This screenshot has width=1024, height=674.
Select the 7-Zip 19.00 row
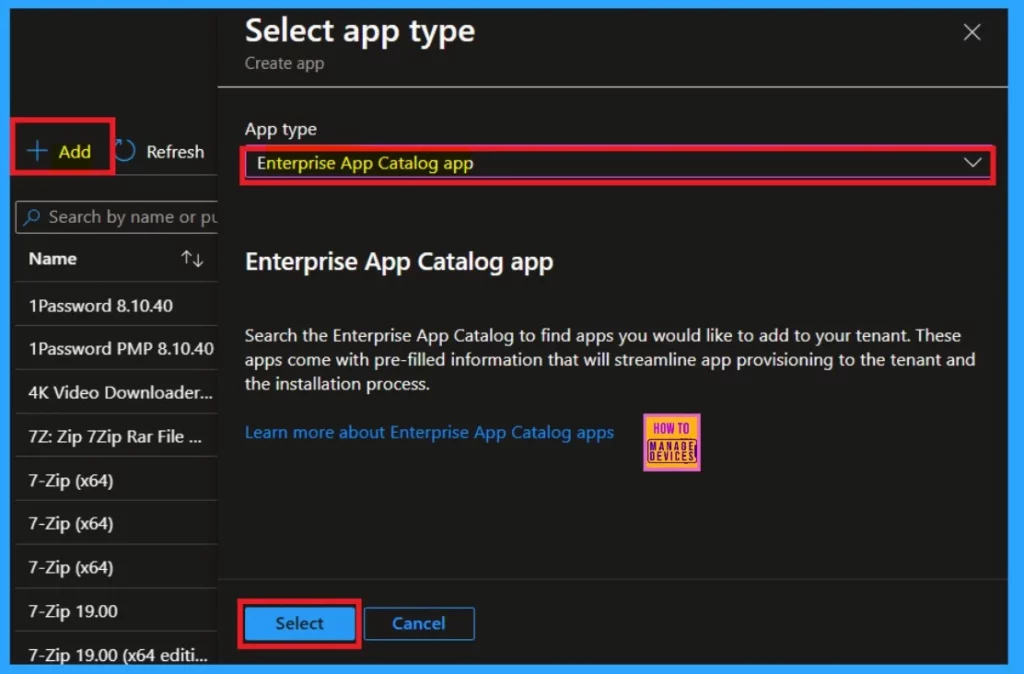tap(116, 611)
